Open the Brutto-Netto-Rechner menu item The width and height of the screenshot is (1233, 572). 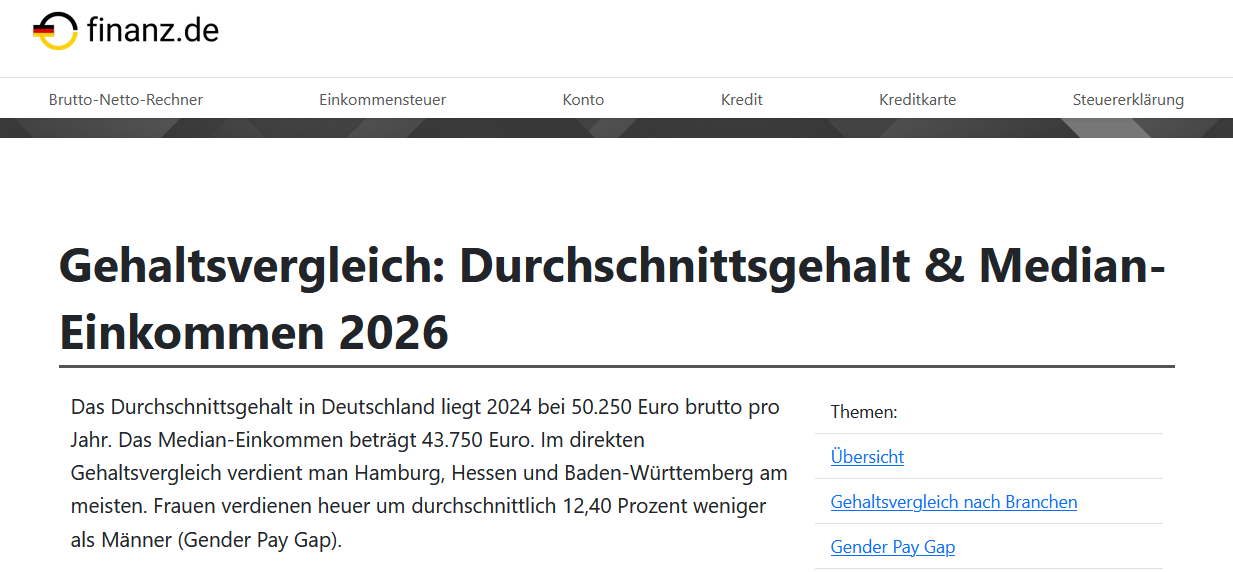tap(126, 99)
